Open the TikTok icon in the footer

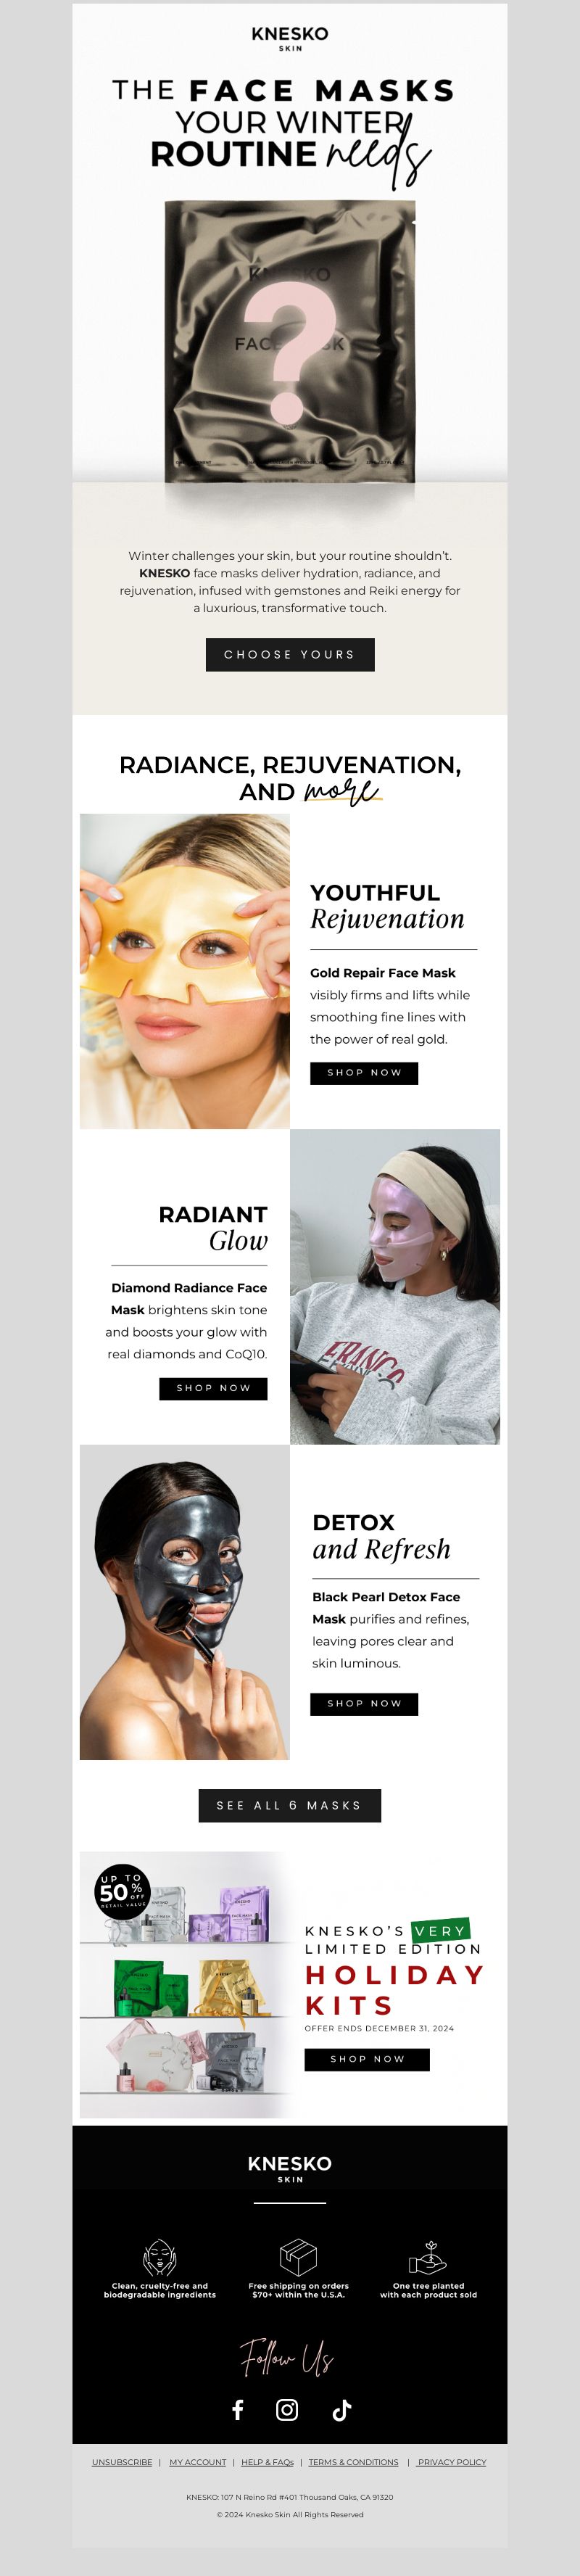pyautogui.click(x=341, y=2409)
